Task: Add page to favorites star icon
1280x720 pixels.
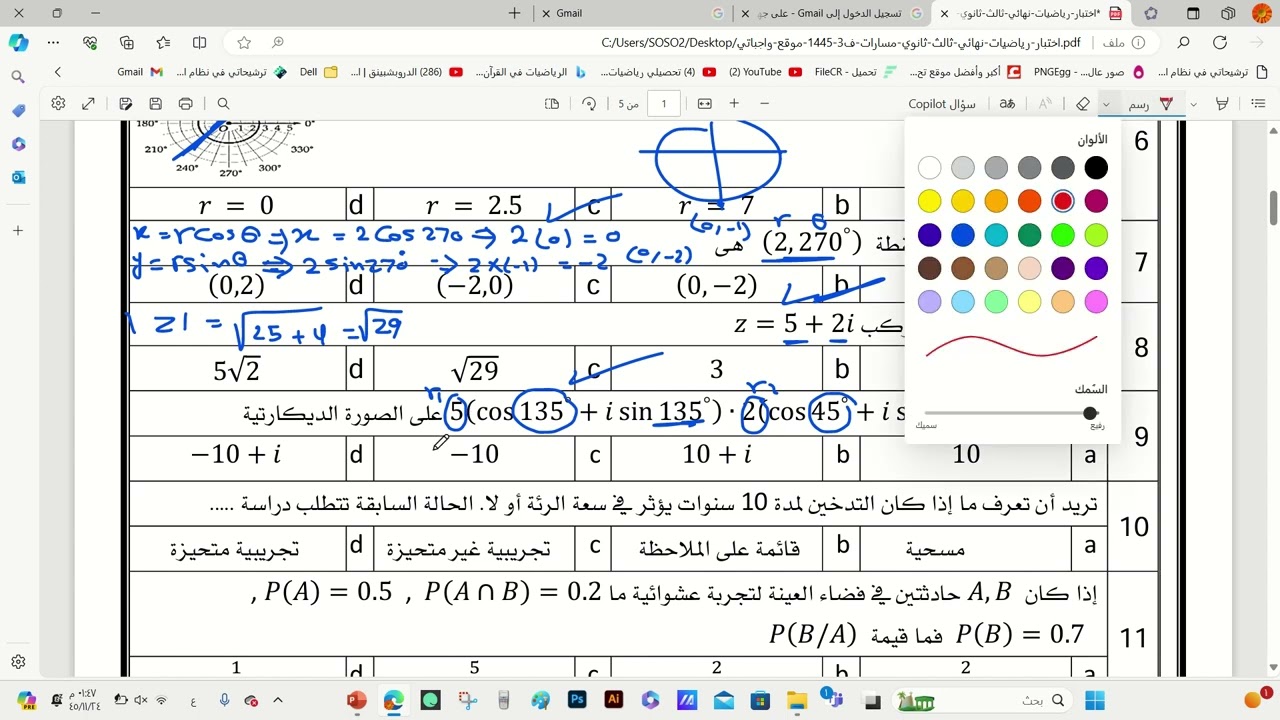Action: pos(244,43)
